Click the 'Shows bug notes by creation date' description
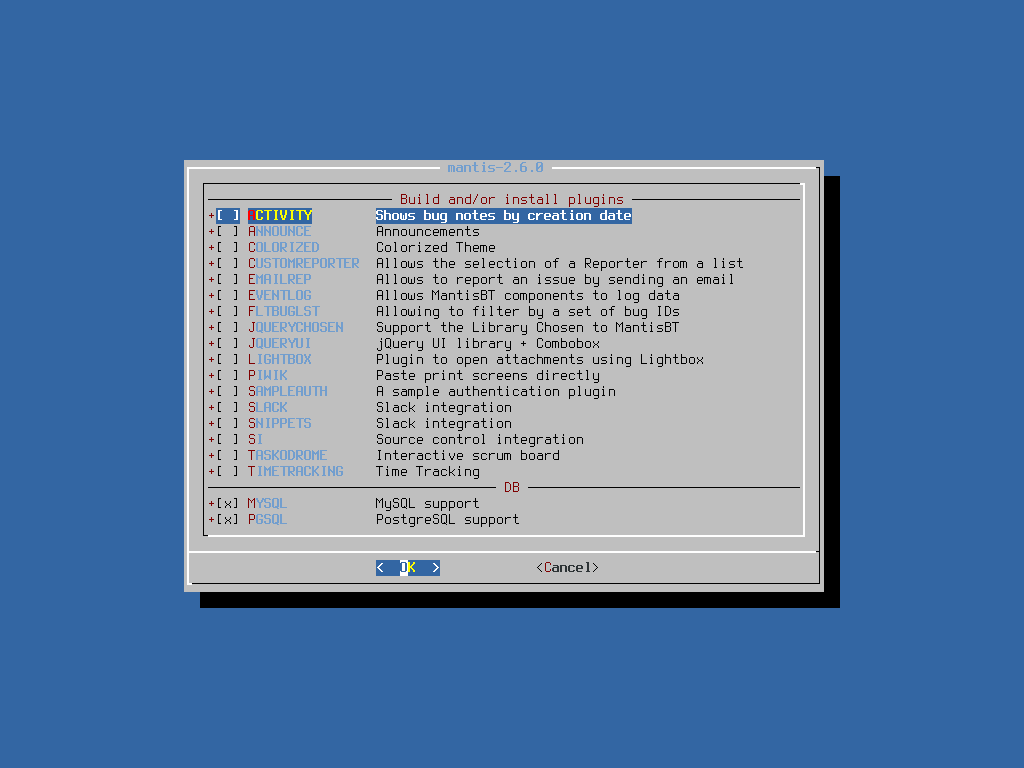Screen dimensions: 1024x768 (x=504, y=216)
